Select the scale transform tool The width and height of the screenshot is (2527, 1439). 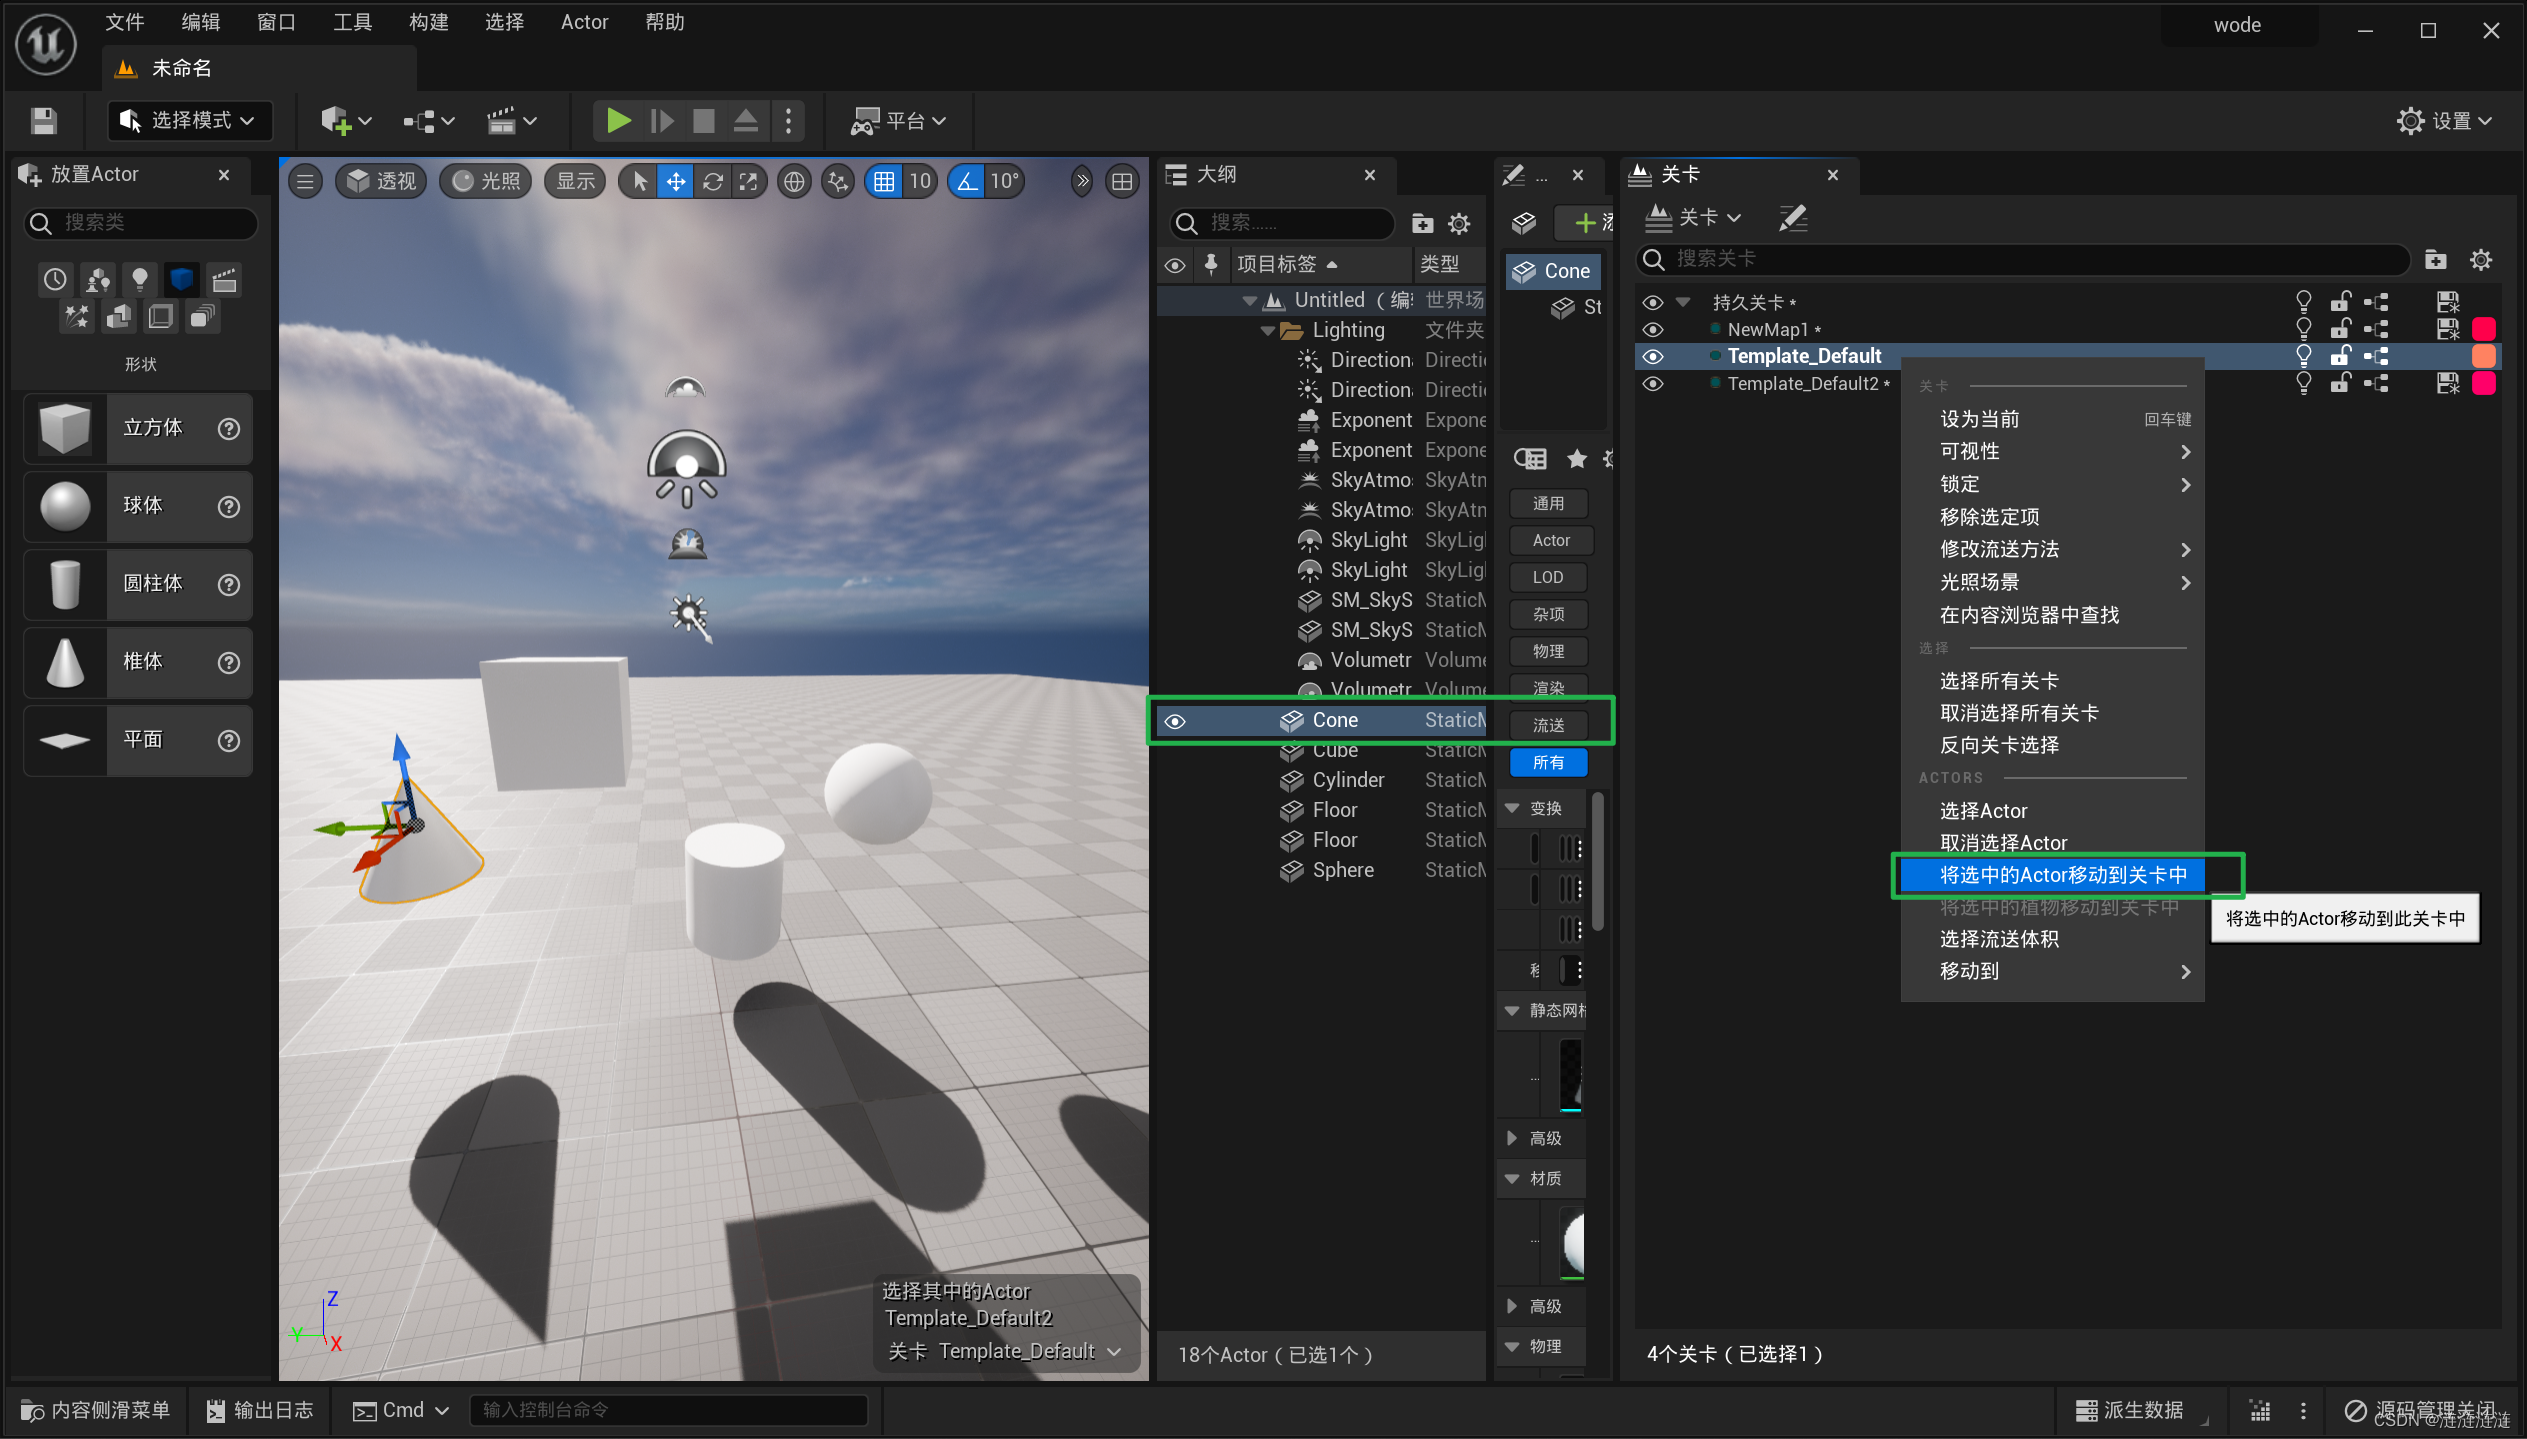pyautogui.click(x=748, y=181)
